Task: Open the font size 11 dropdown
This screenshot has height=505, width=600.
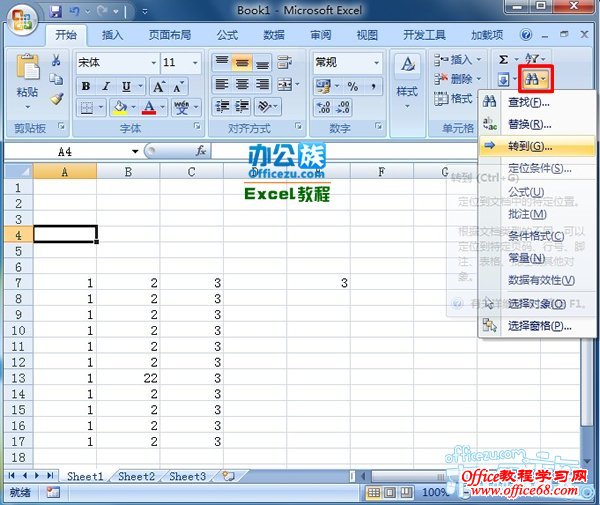Action: (195, 63)
